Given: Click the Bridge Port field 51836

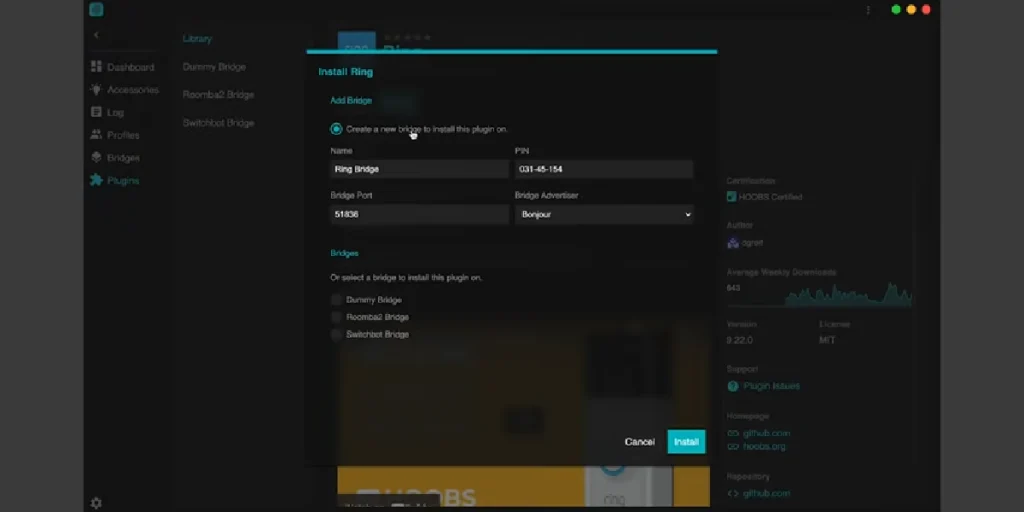Looking at the screenshot, I should [419, 214].
